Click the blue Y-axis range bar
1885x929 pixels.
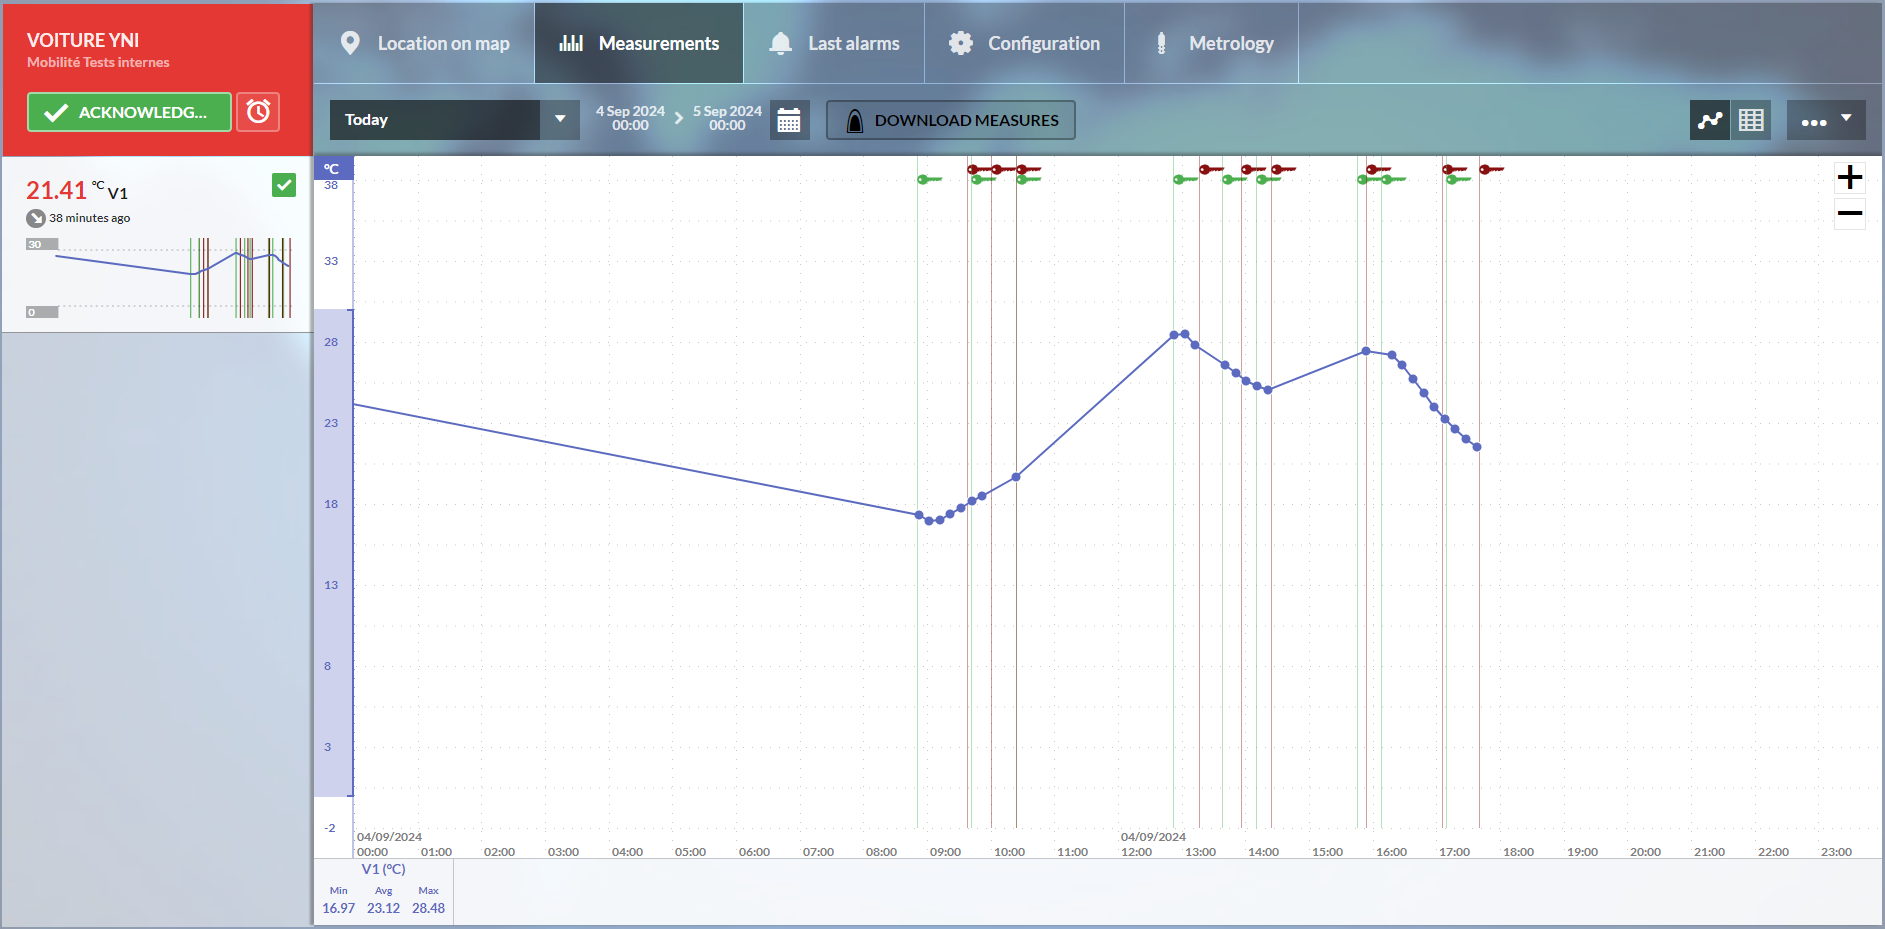pos(333,552)
